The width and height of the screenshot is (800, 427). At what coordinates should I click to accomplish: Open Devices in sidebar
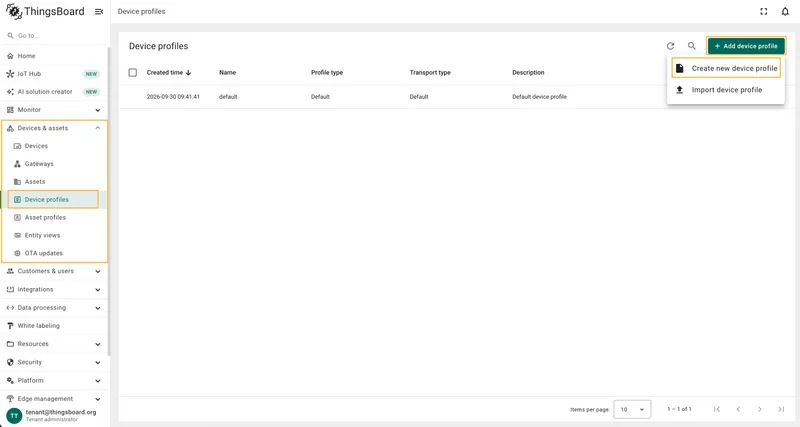(55, 146)
